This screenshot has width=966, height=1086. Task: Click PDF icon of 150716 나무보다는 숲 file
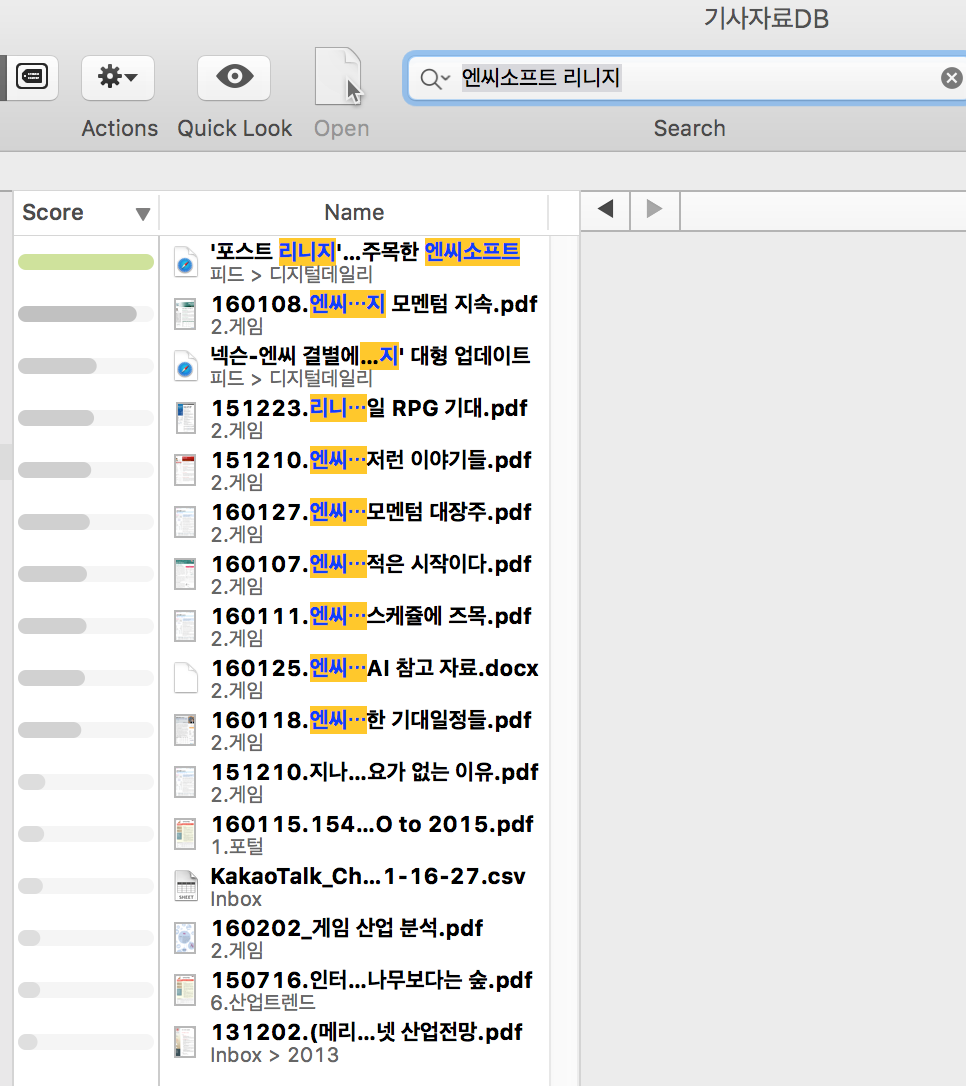[x=185, y=990]
